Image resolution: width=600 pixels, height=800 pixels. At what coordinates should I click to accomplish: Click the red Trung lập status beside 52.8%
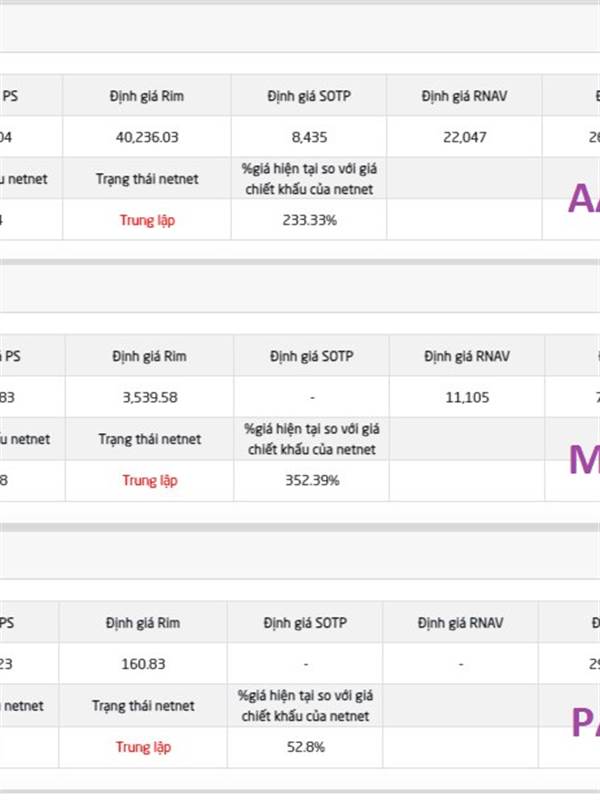point(143,747)
